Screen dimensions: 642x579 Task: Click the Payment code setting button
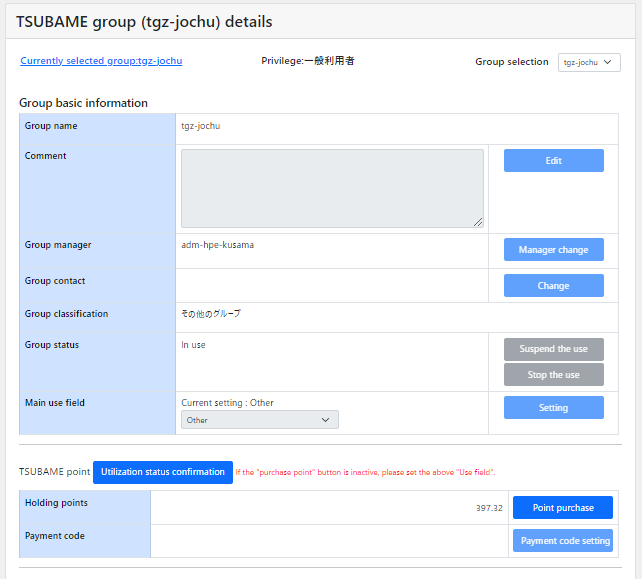coord(563,541)
